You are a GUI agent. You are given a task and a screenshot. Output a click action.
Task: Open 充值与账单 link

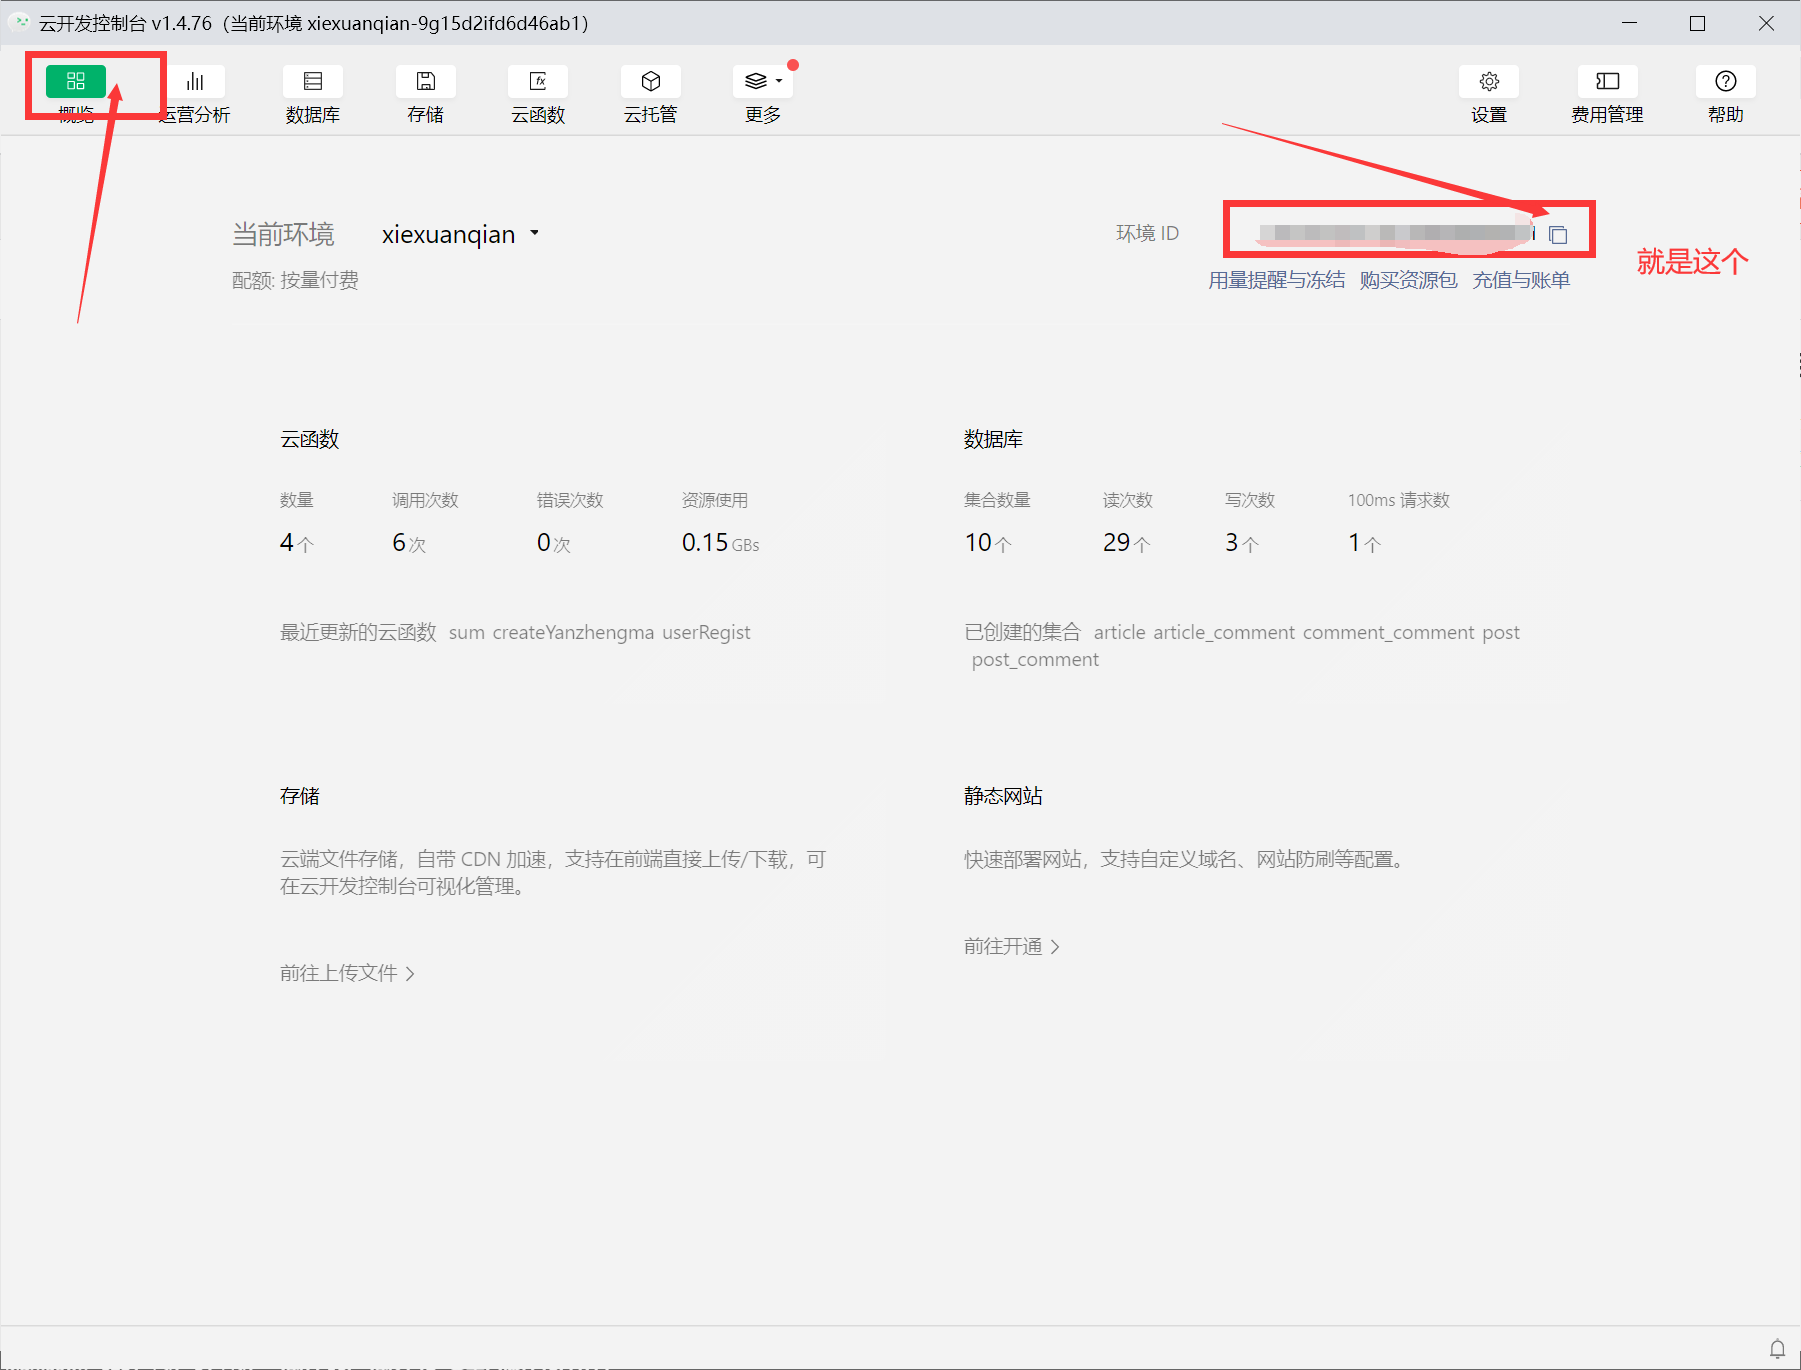coord(1521,280)
